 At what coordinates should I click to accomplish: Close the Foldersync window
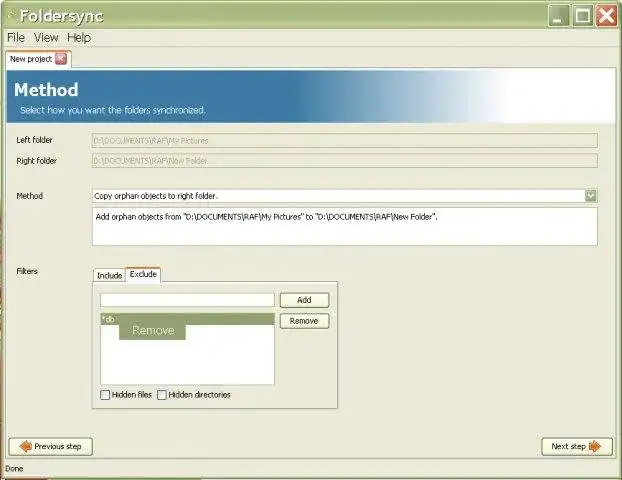[x=607, y=16]
